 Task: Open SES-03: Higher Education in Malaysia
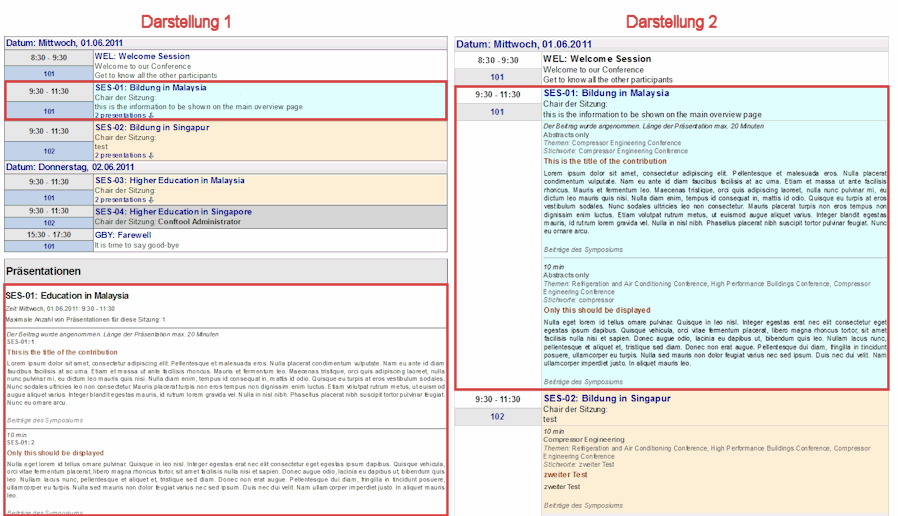(170, 180)
